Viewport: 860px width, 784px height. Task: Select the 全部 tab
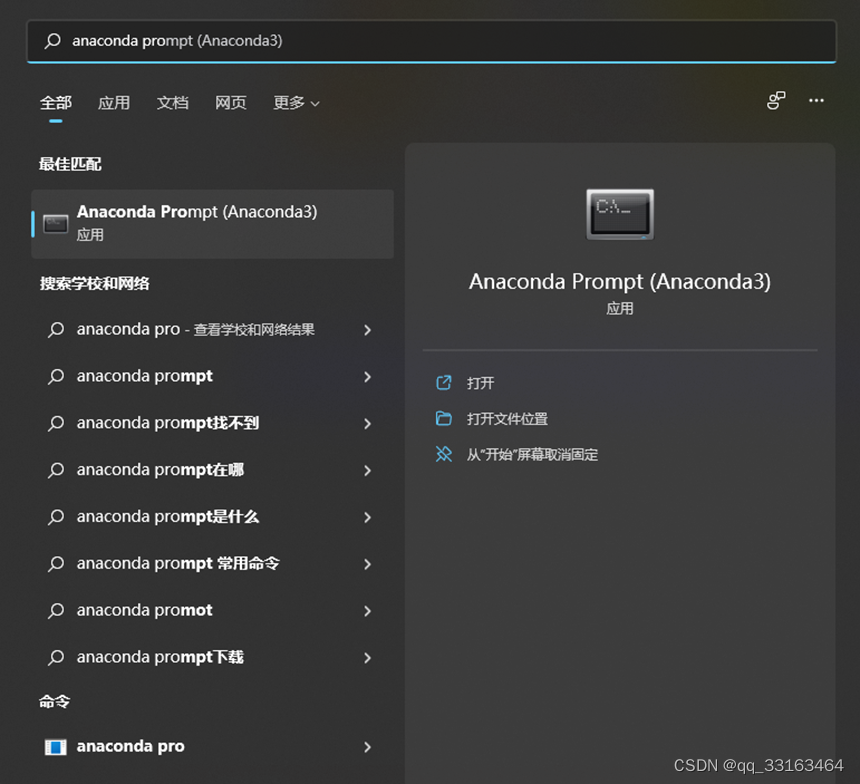pyautogui.click(x=55, y=103)
